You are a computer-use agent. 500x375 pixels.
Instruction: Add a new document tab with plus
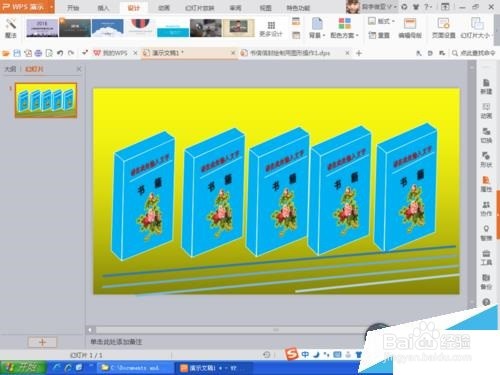pyautogui.click(x=359, y=53)
